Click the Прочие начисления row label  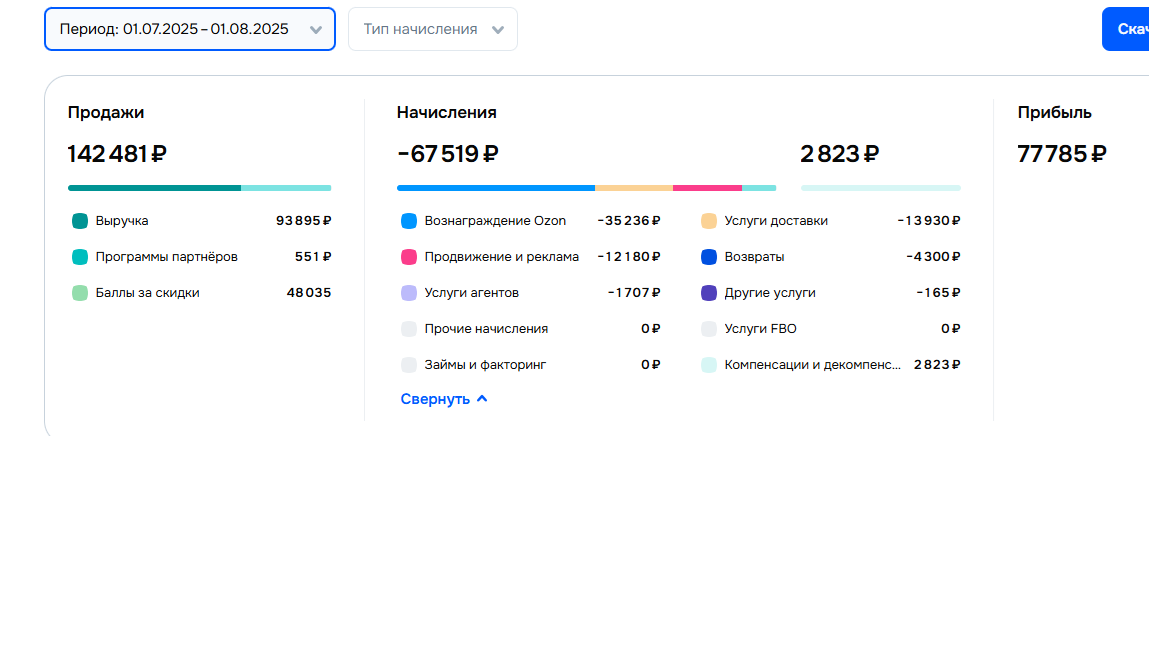(x=486, y=329)
